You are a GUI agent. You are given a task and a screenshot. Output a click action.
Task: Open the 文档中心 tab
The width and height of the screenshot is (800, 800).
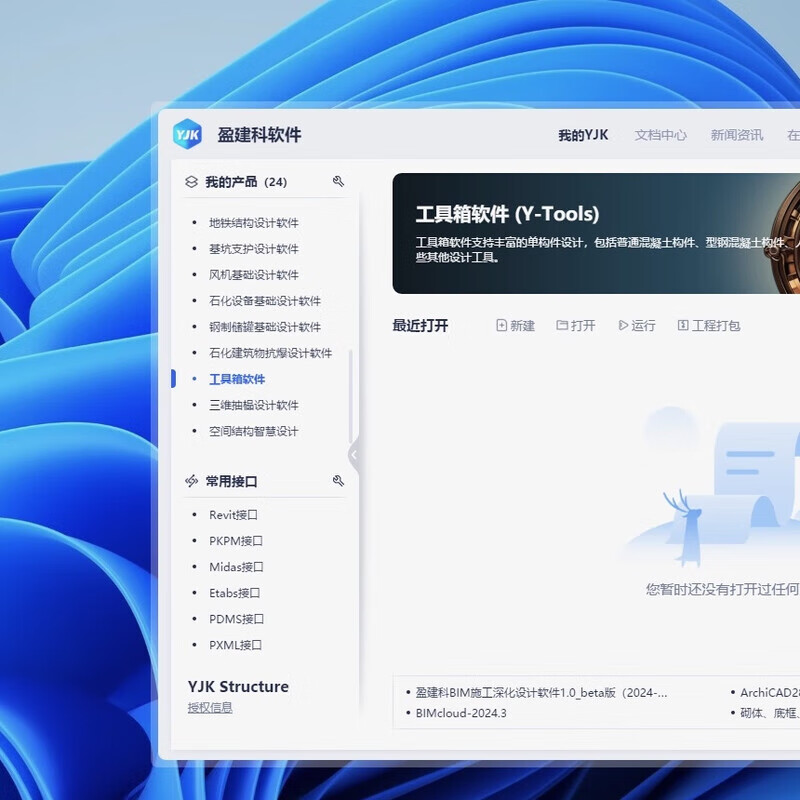click(x=660, y=135)
